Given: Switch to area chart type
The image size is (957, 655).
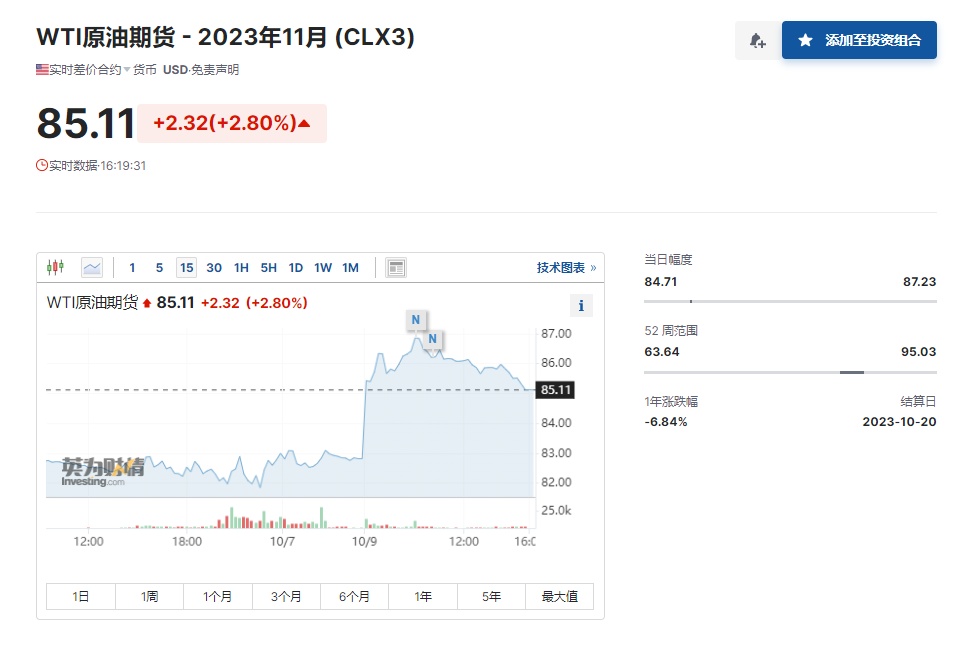Looking at the screenshot, I should [x=92, y=267].
